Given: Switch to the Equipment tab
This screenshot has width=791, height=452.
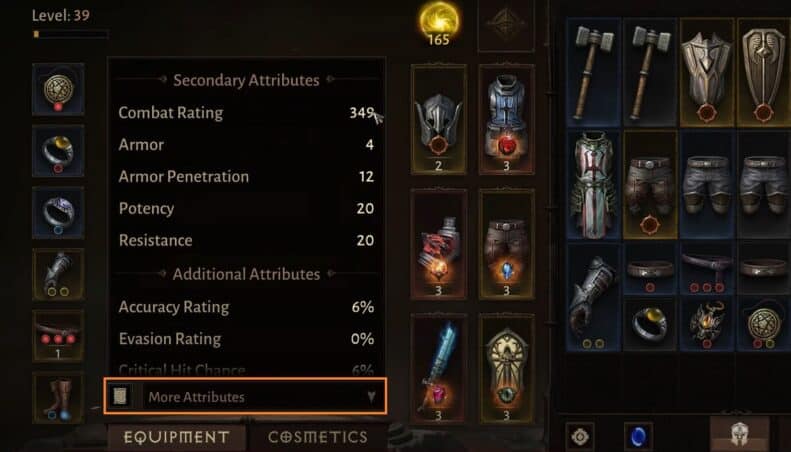Looking at the screenshot, I should point(177,437).
